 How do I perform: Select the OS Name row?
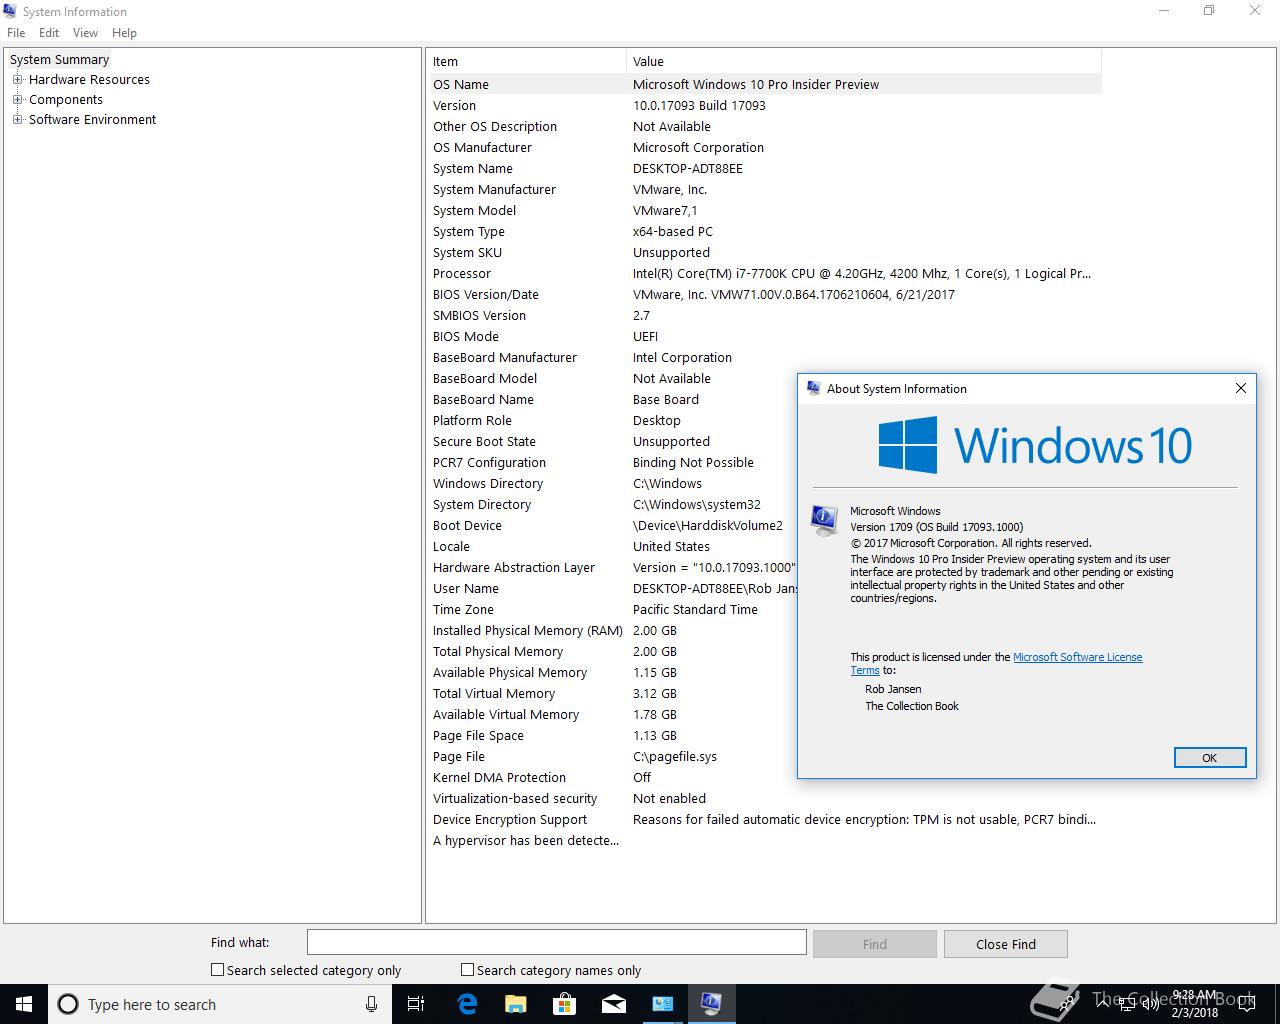(766, 85)
